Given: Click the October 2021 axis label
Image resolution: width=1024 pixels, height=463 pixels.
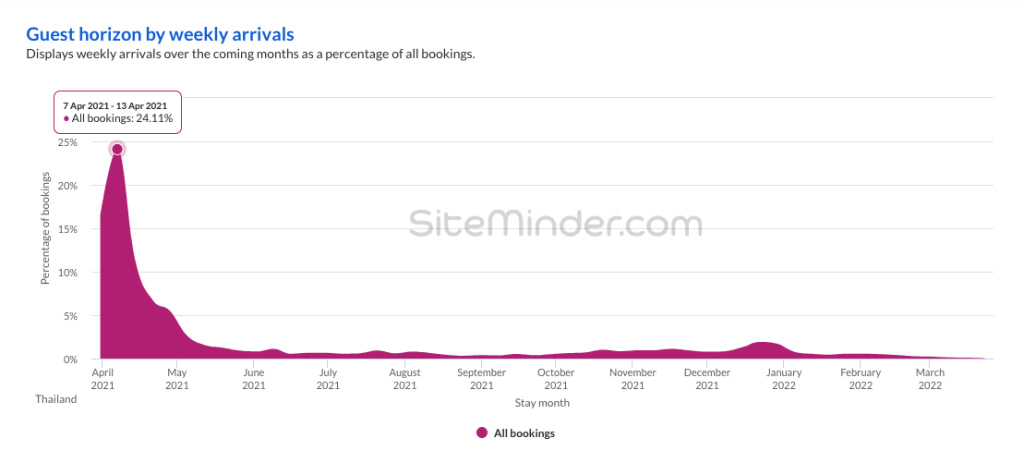Looking at the screenshot, I should coord(555,378).
